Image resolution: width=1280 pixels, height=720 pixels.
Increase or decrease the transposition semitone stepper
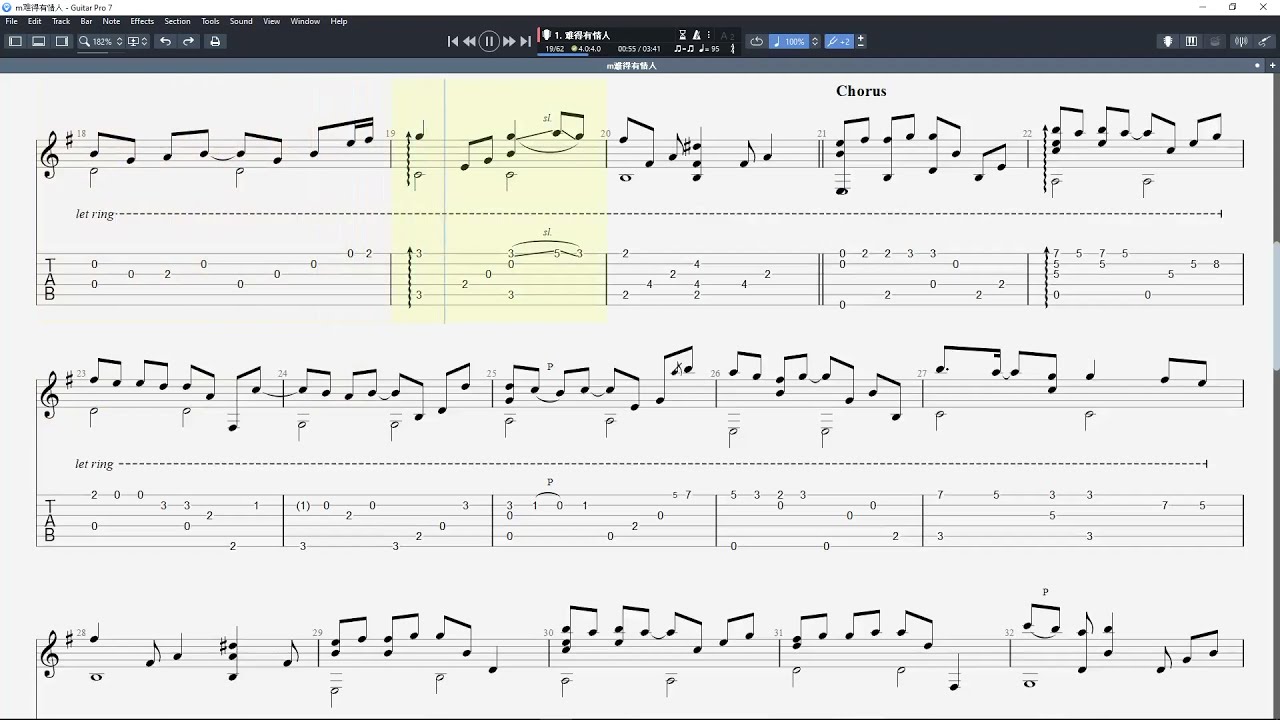(x=861, y=41)
